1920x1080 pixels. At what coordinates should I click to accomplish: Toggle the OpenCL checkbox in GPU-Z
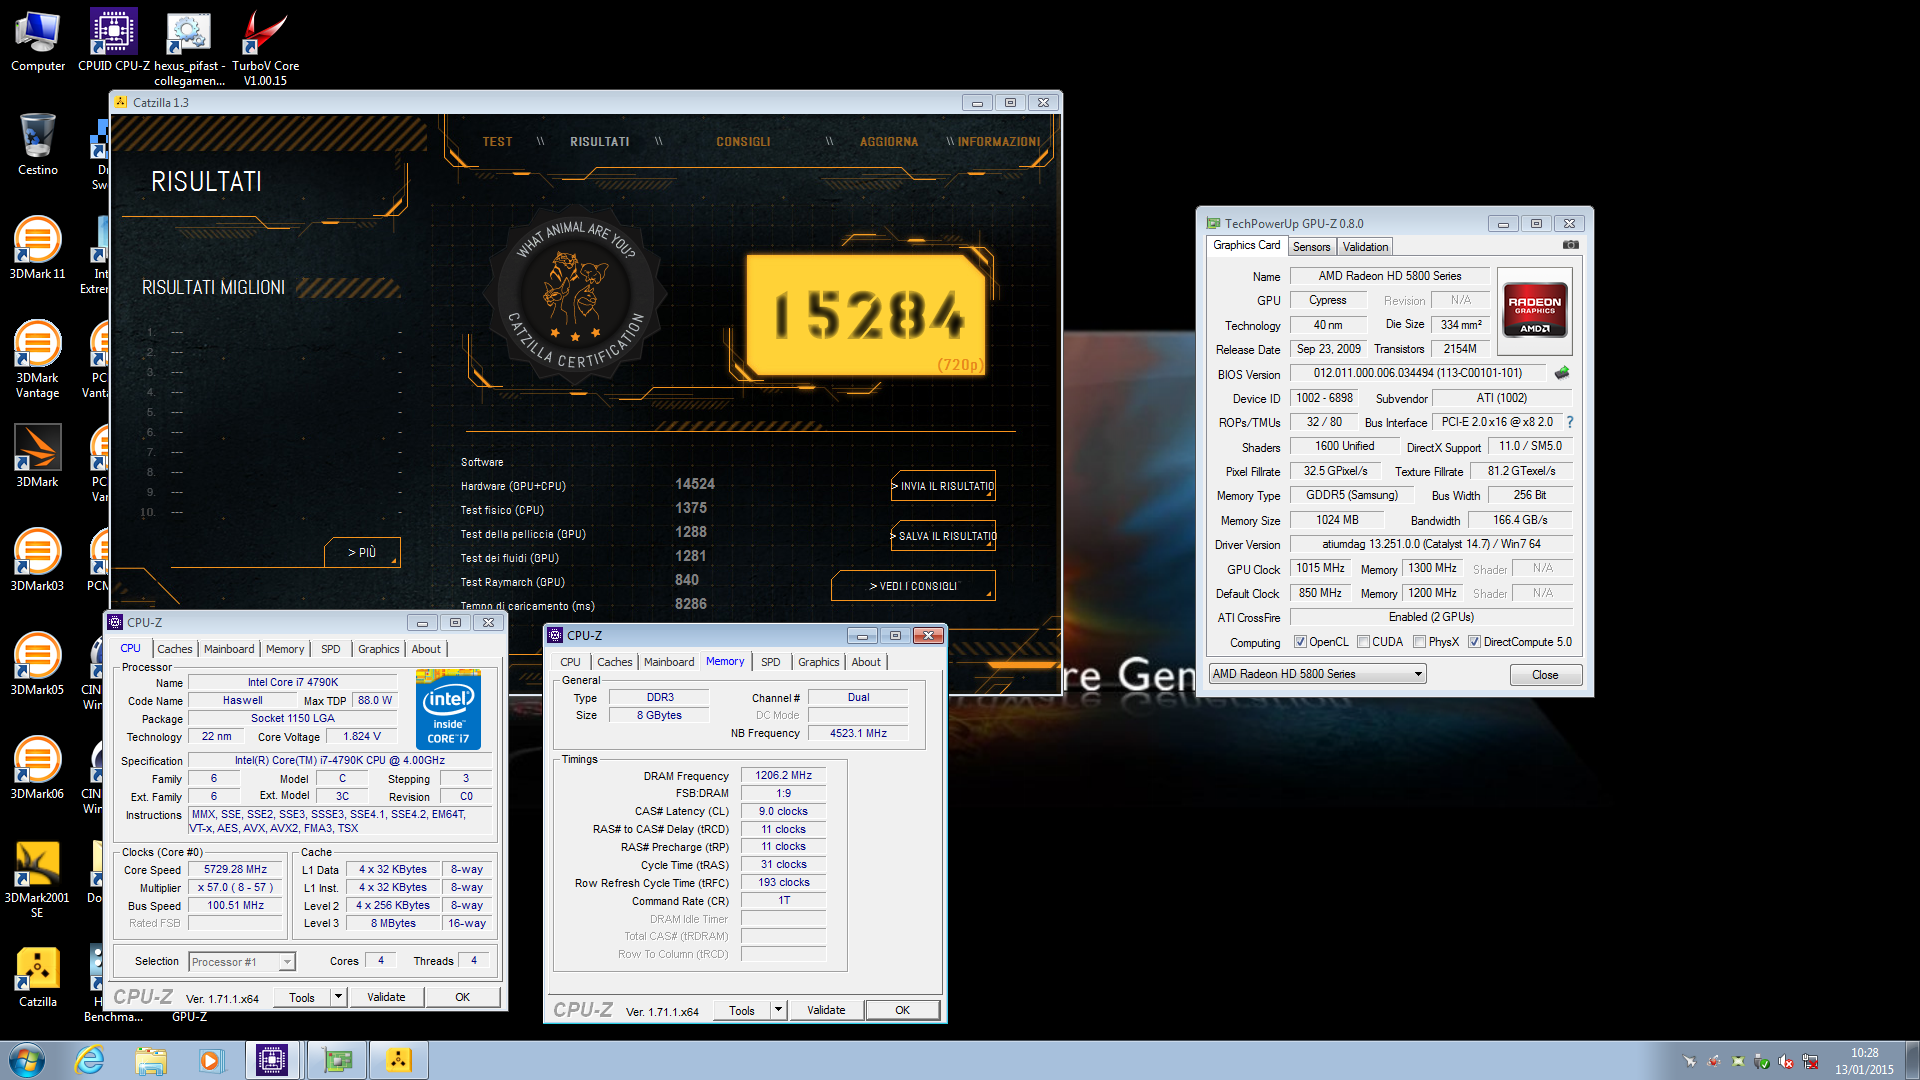tap(1300, 642)
